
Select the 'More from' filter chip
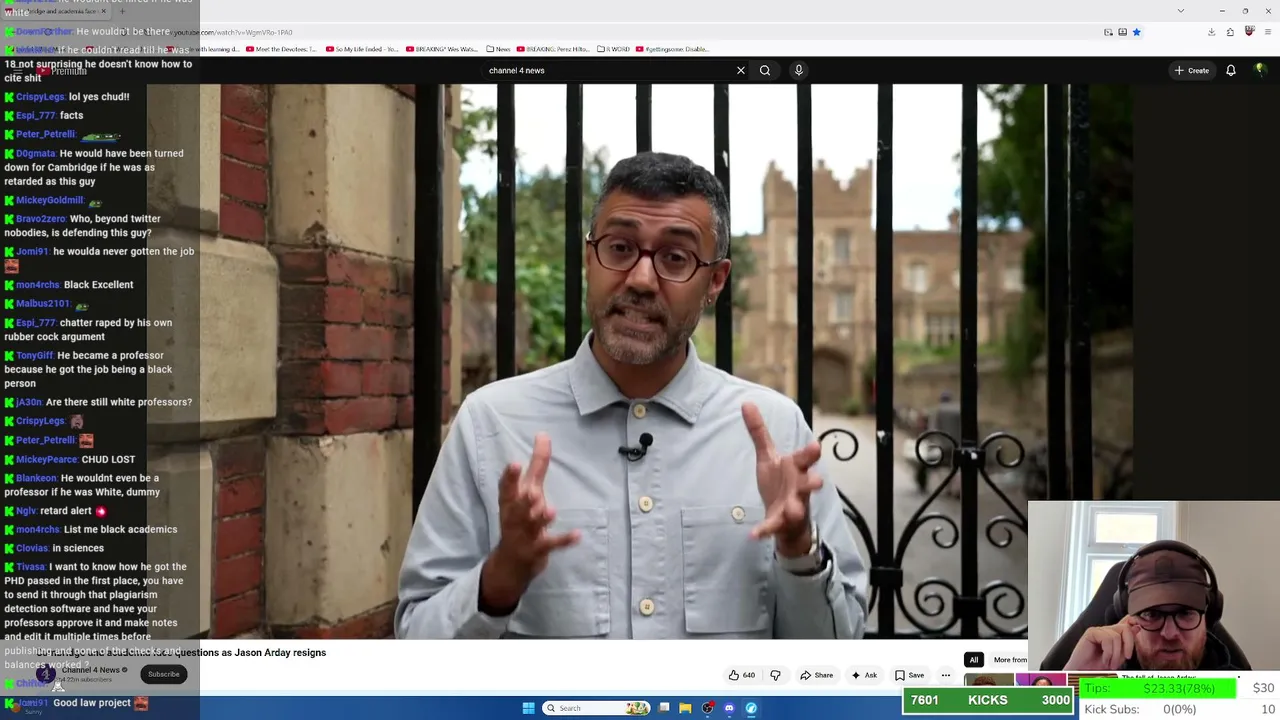[1010, 660]
